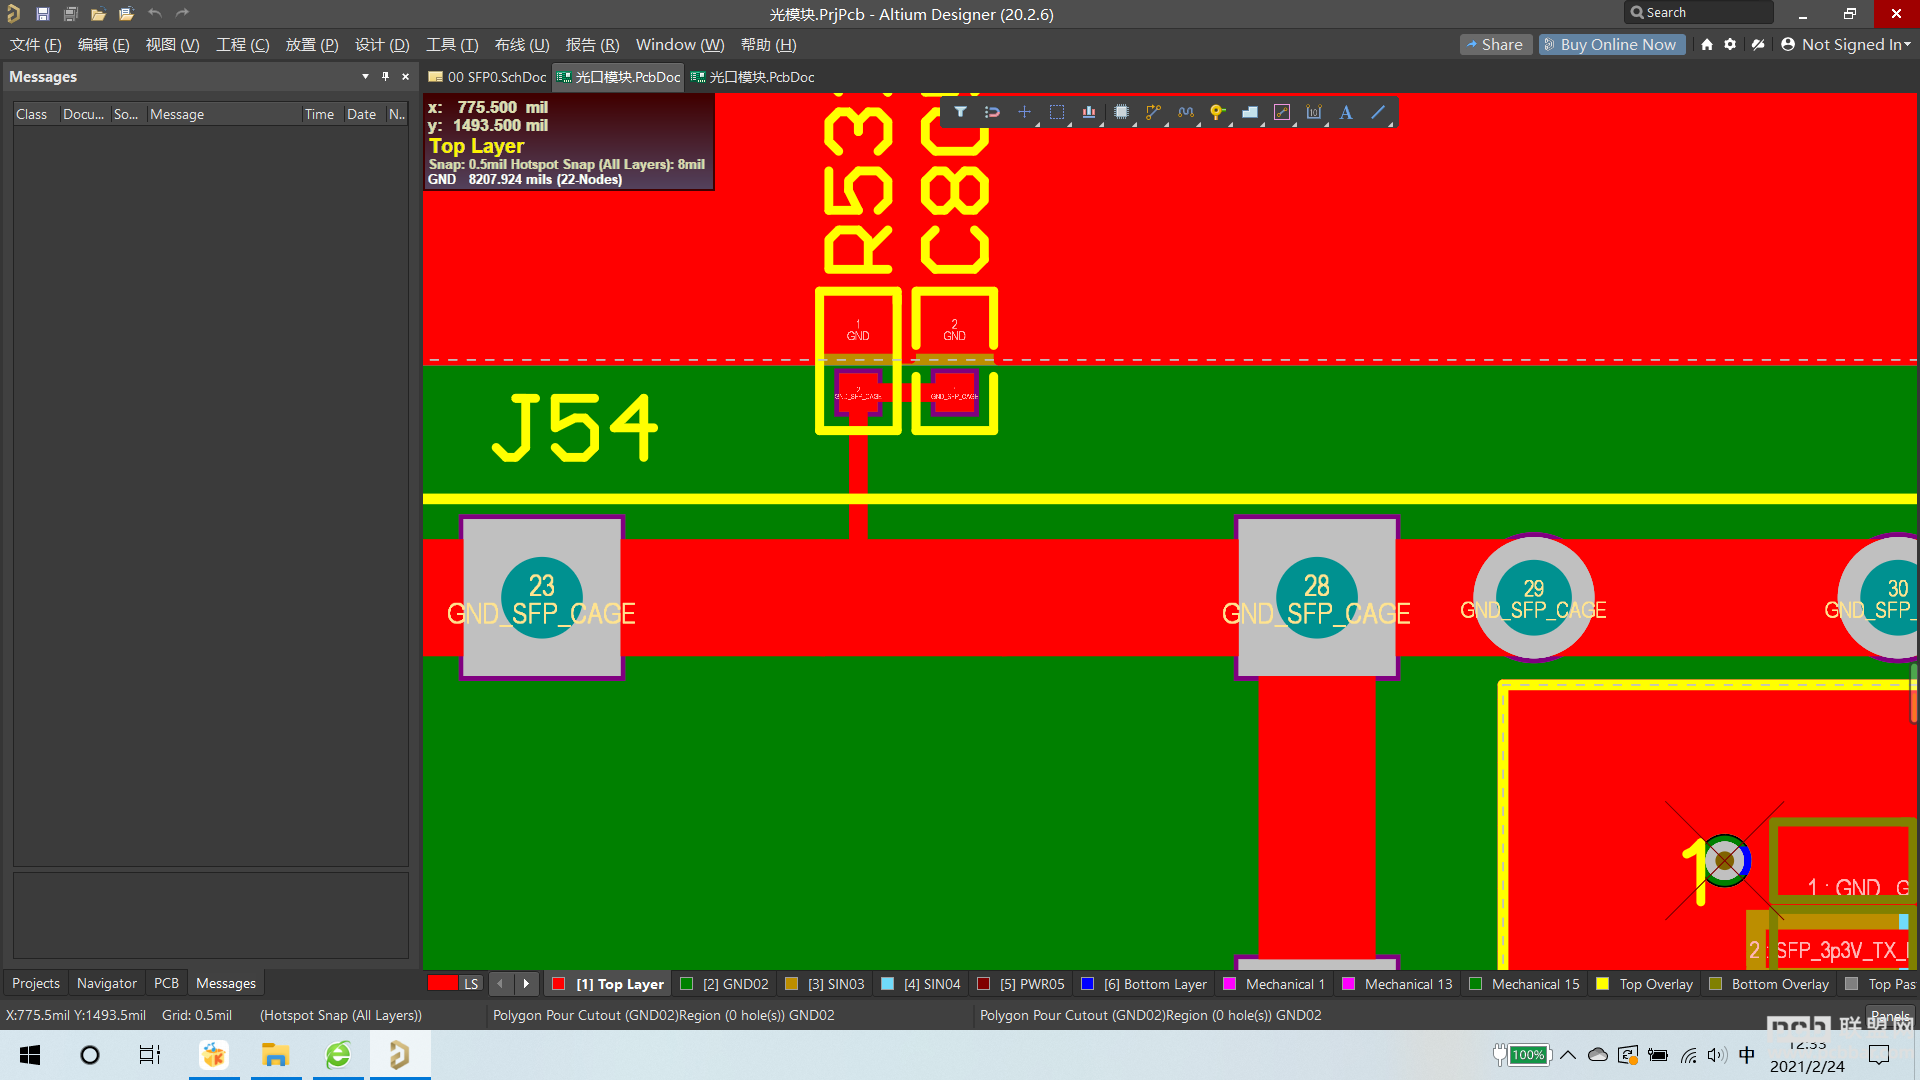Viewport: 1920px width, 1080px height.
Task: Select the Interactive Length Tuning tool
Action: click(x=1186, y=112)
